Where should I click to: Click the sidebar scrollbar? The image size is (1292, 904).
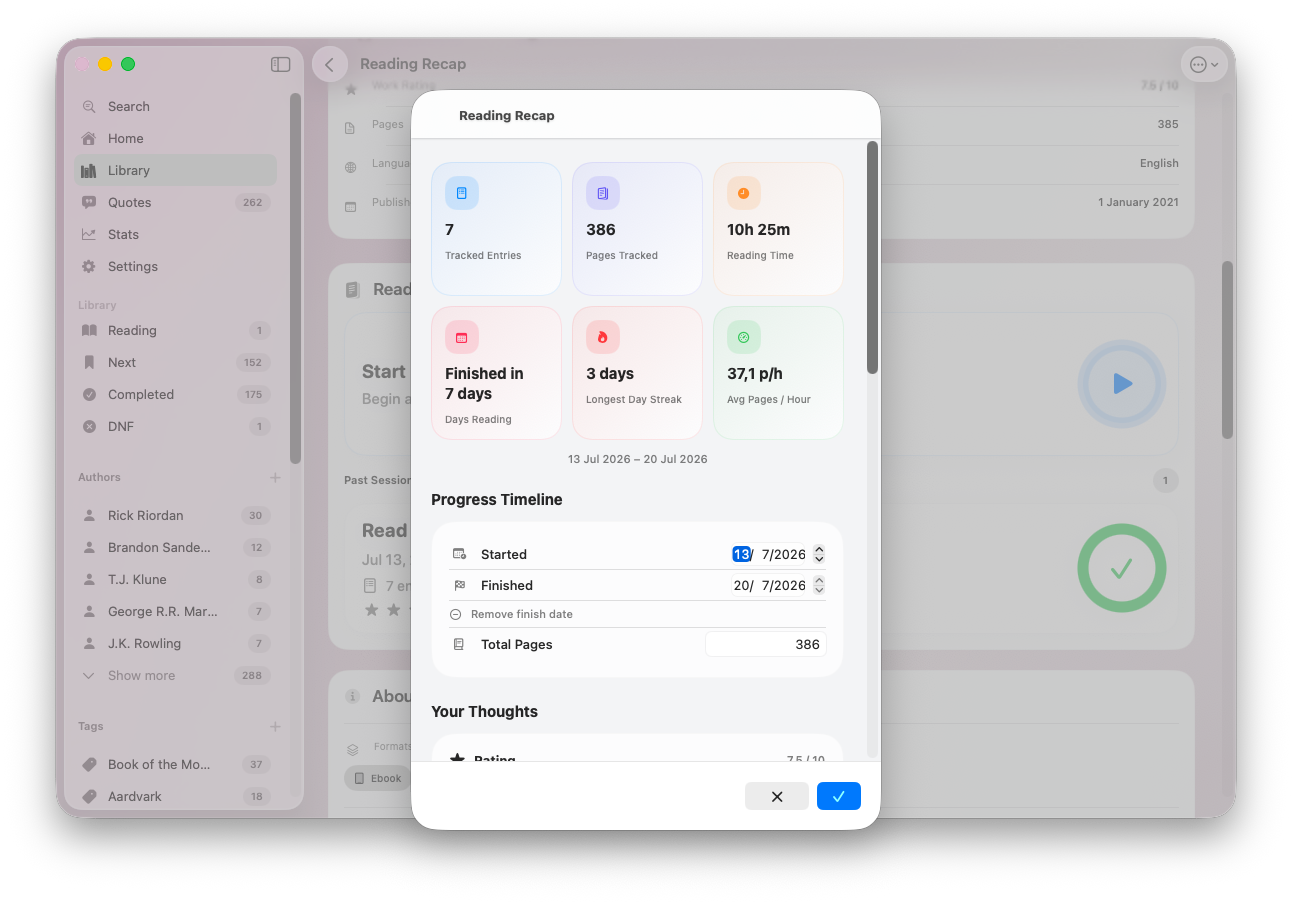coord(295,278)
